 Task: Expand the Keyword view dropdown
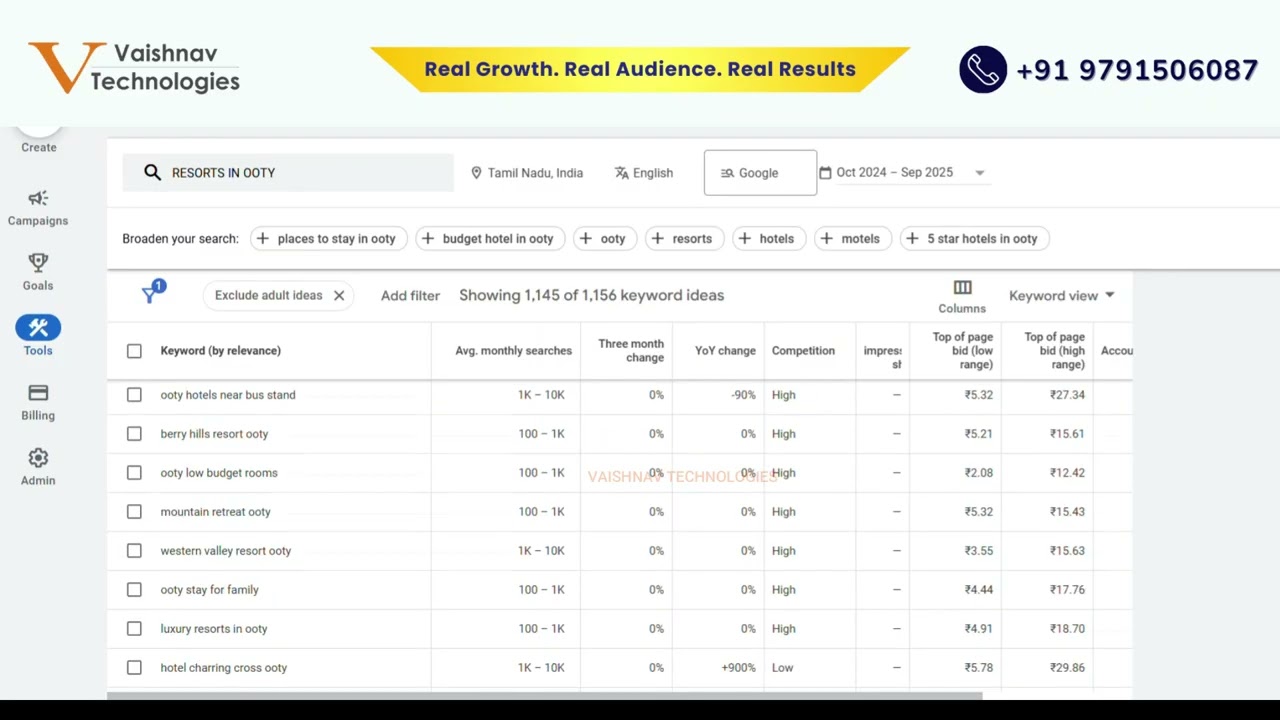coord(1062,295)
